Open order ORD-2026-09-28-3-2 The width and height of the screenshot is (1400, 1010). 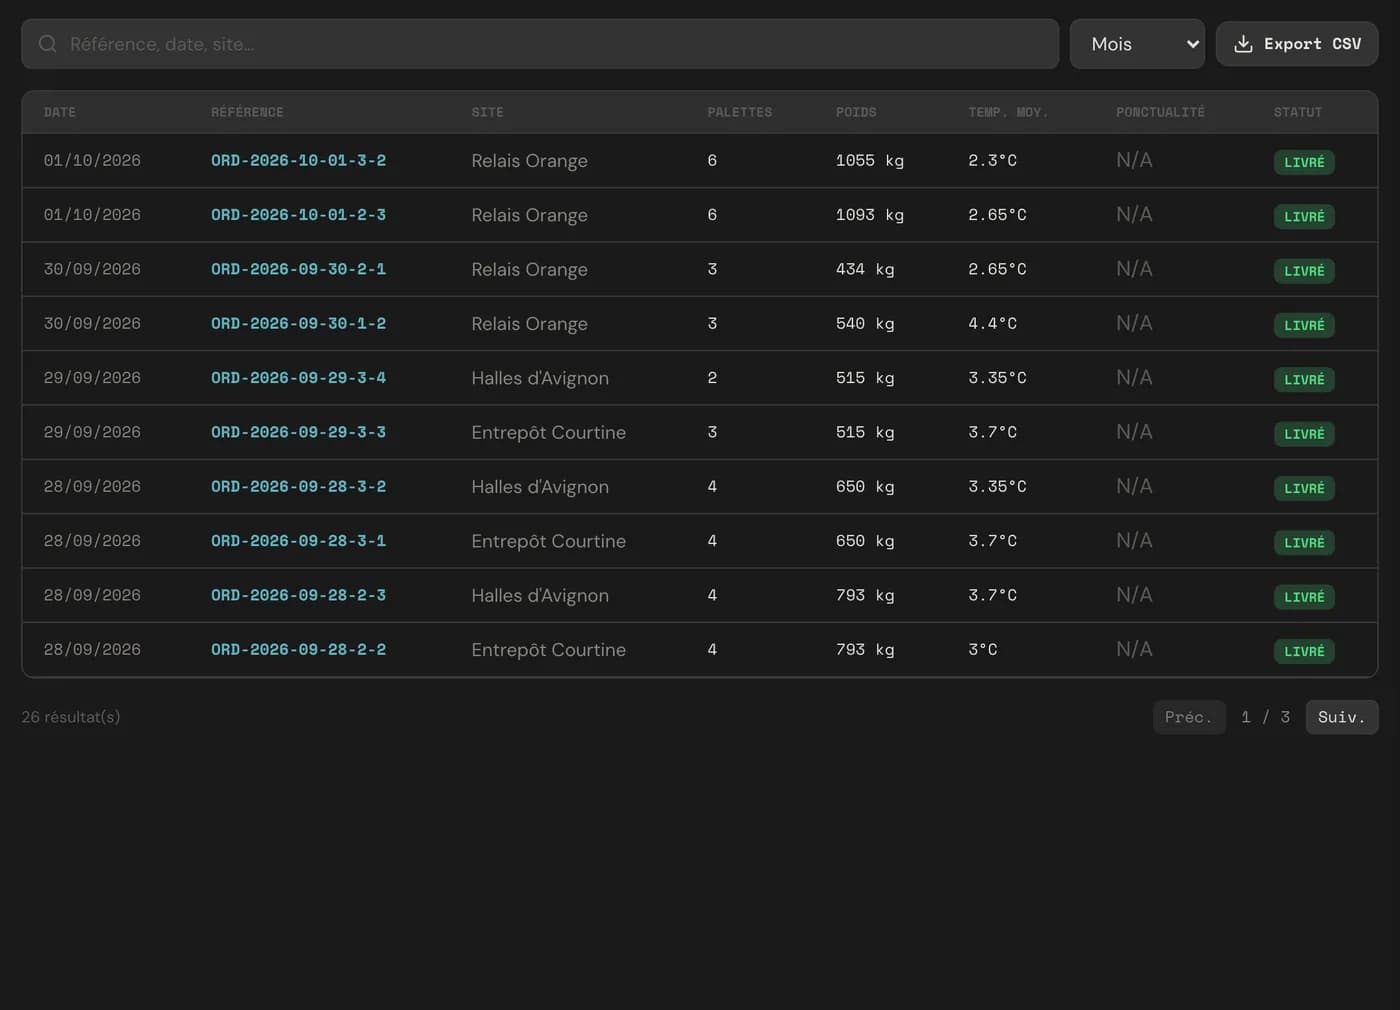point(298,486)
